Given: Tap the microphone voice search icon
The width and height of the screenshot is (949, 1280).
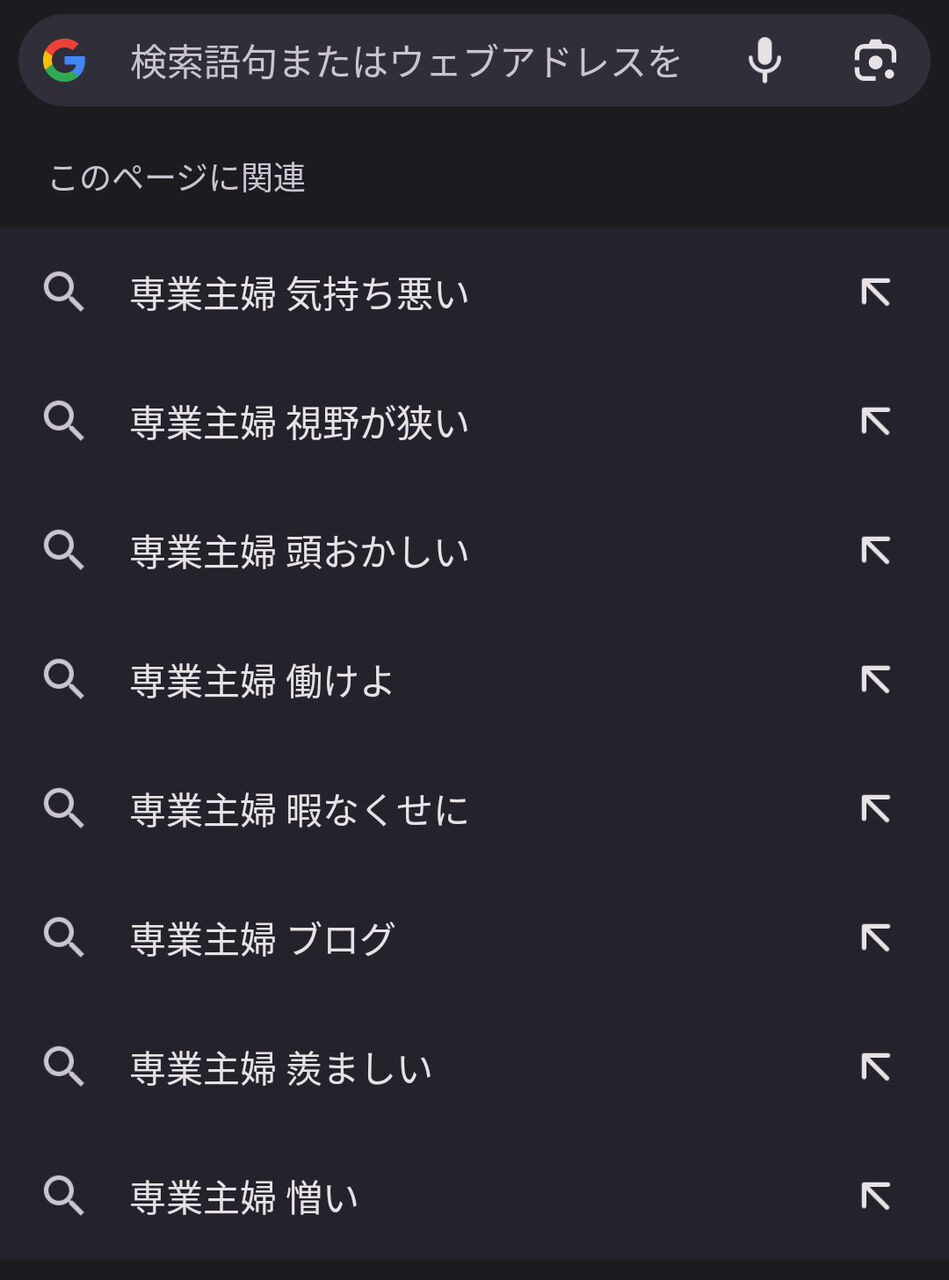Looking at the screenshot, I should [764, 61].
